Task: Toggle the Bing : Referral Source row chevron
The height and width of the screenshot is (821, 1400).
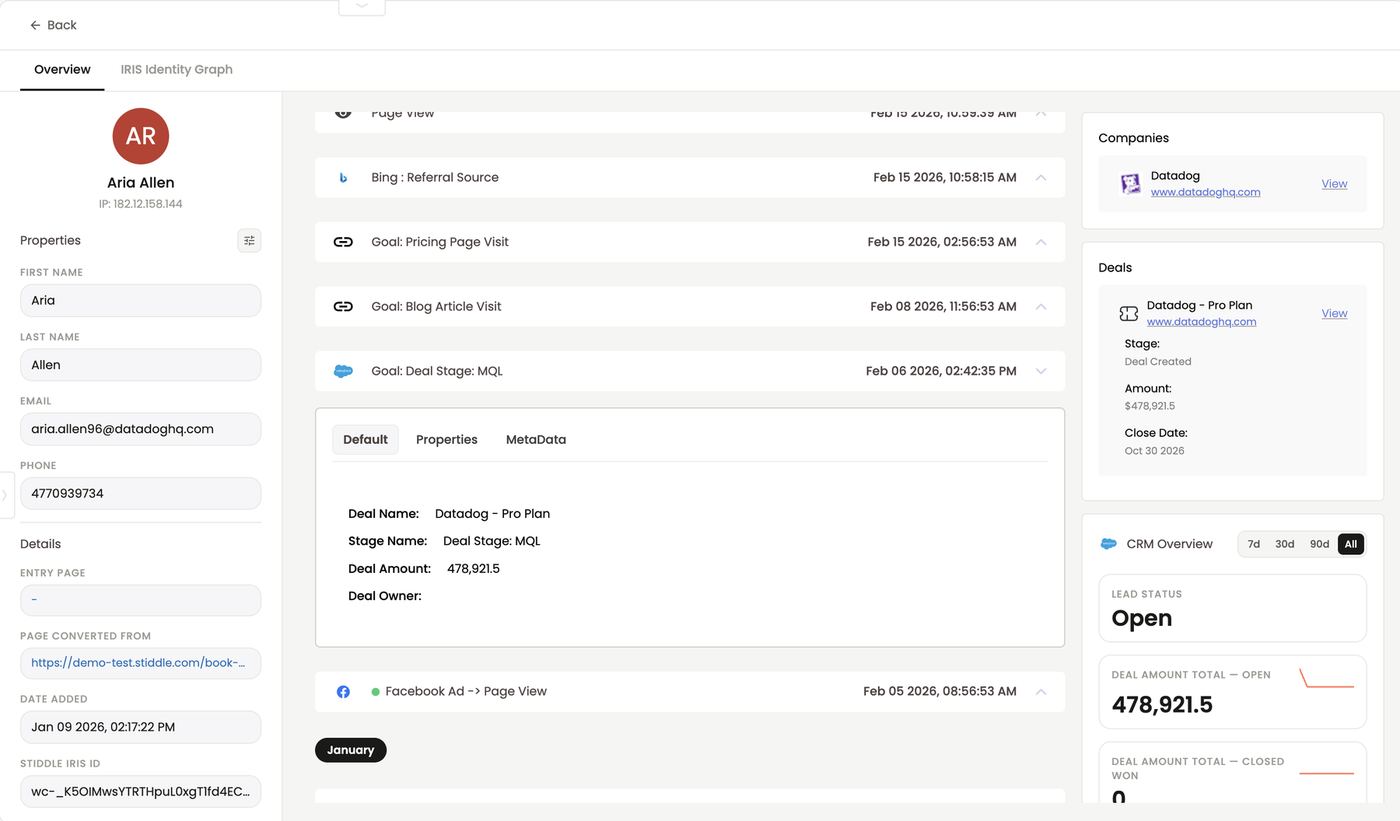Action: pos(1041,178)
